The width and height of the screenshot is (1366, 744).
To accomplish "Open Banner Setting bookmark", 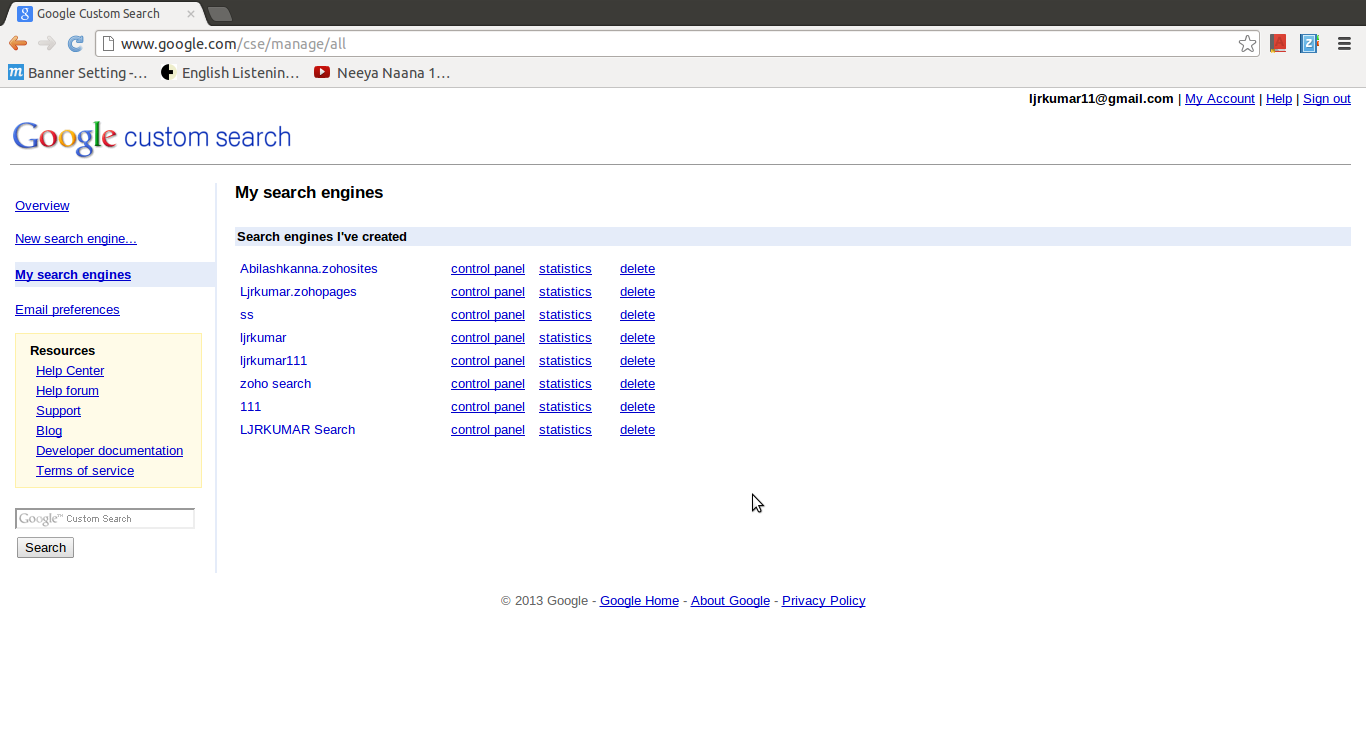I will tap(77, 72).
